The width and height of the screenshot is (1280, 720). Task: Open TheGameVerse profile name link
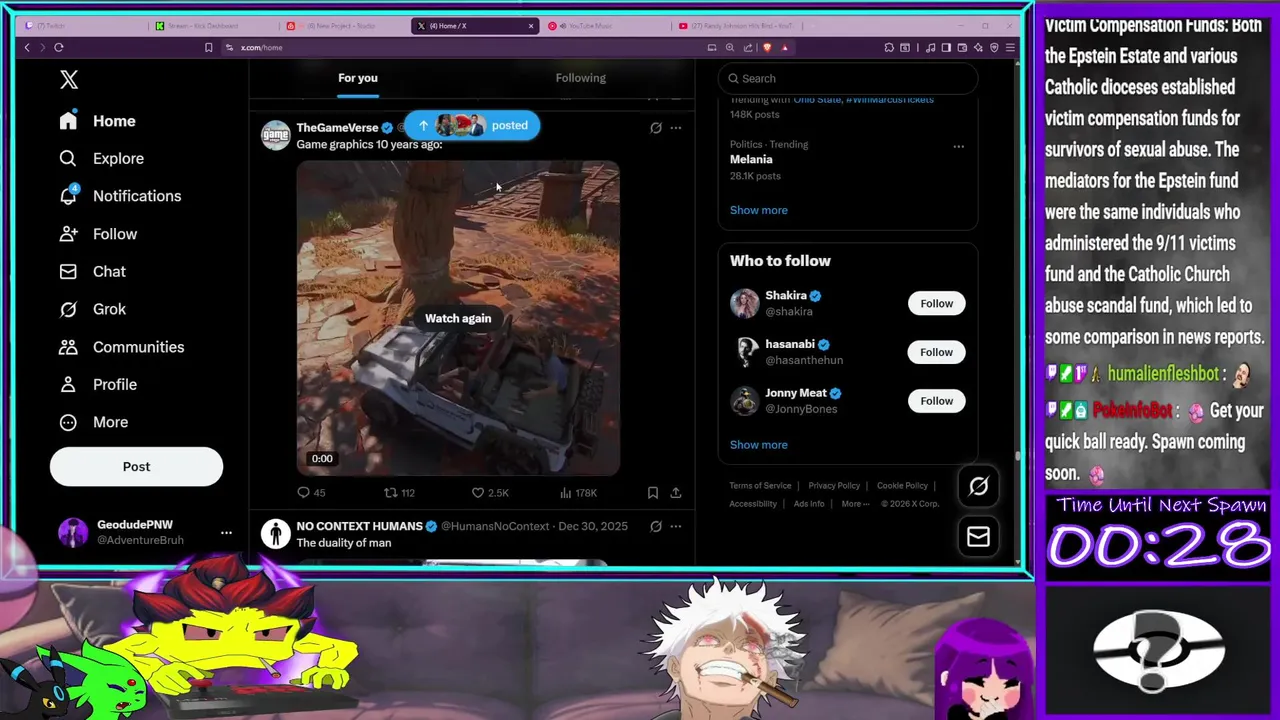coord(337,128)
